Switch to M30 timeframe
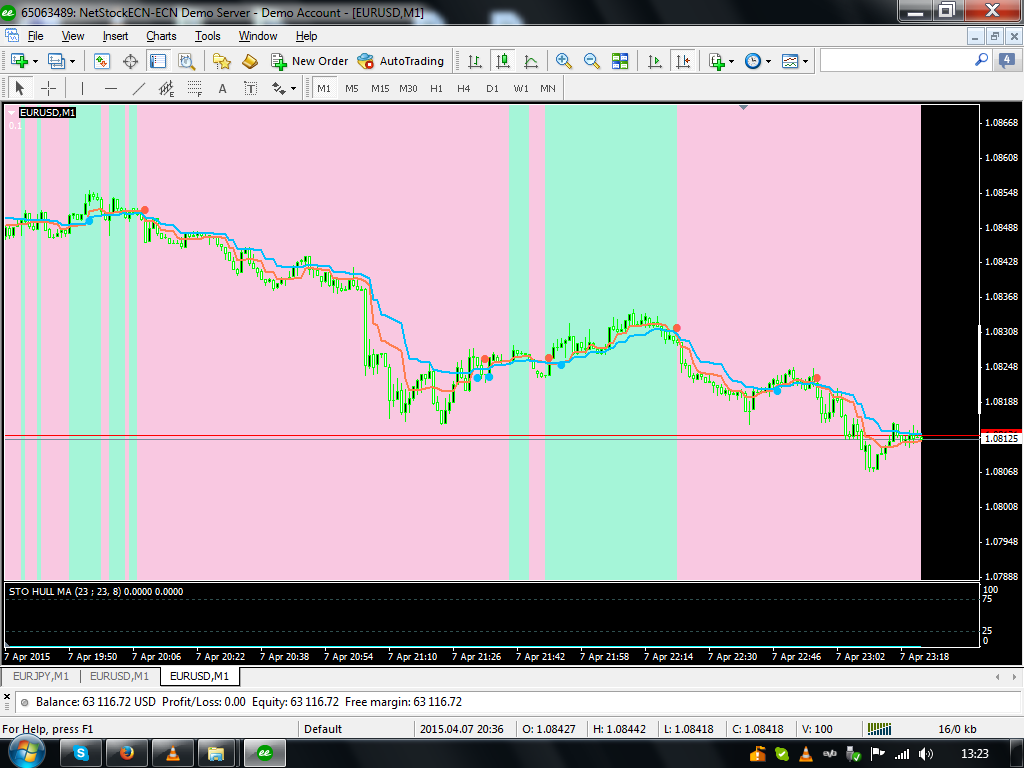This screenshot has height=768, width=1024. pos(408,88)
